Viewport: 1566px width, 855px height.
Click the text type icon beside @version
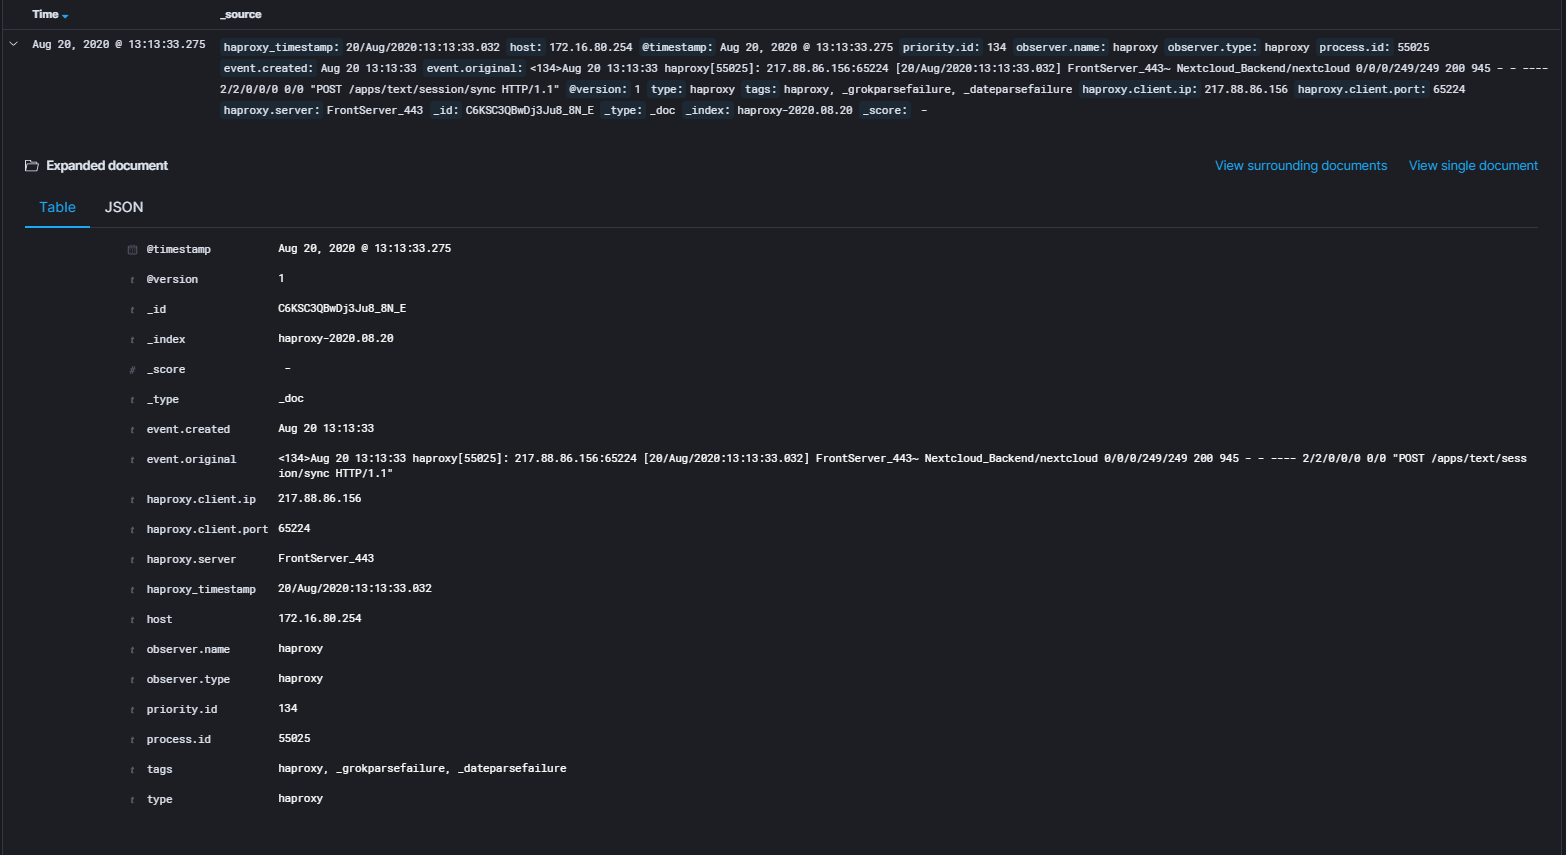pos(131,279)
